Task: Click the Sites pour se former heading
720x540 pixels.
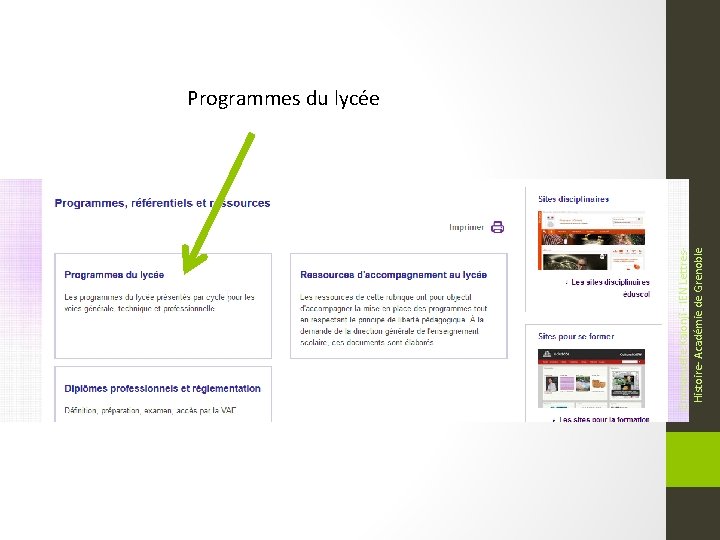Action: pos(576,337)
